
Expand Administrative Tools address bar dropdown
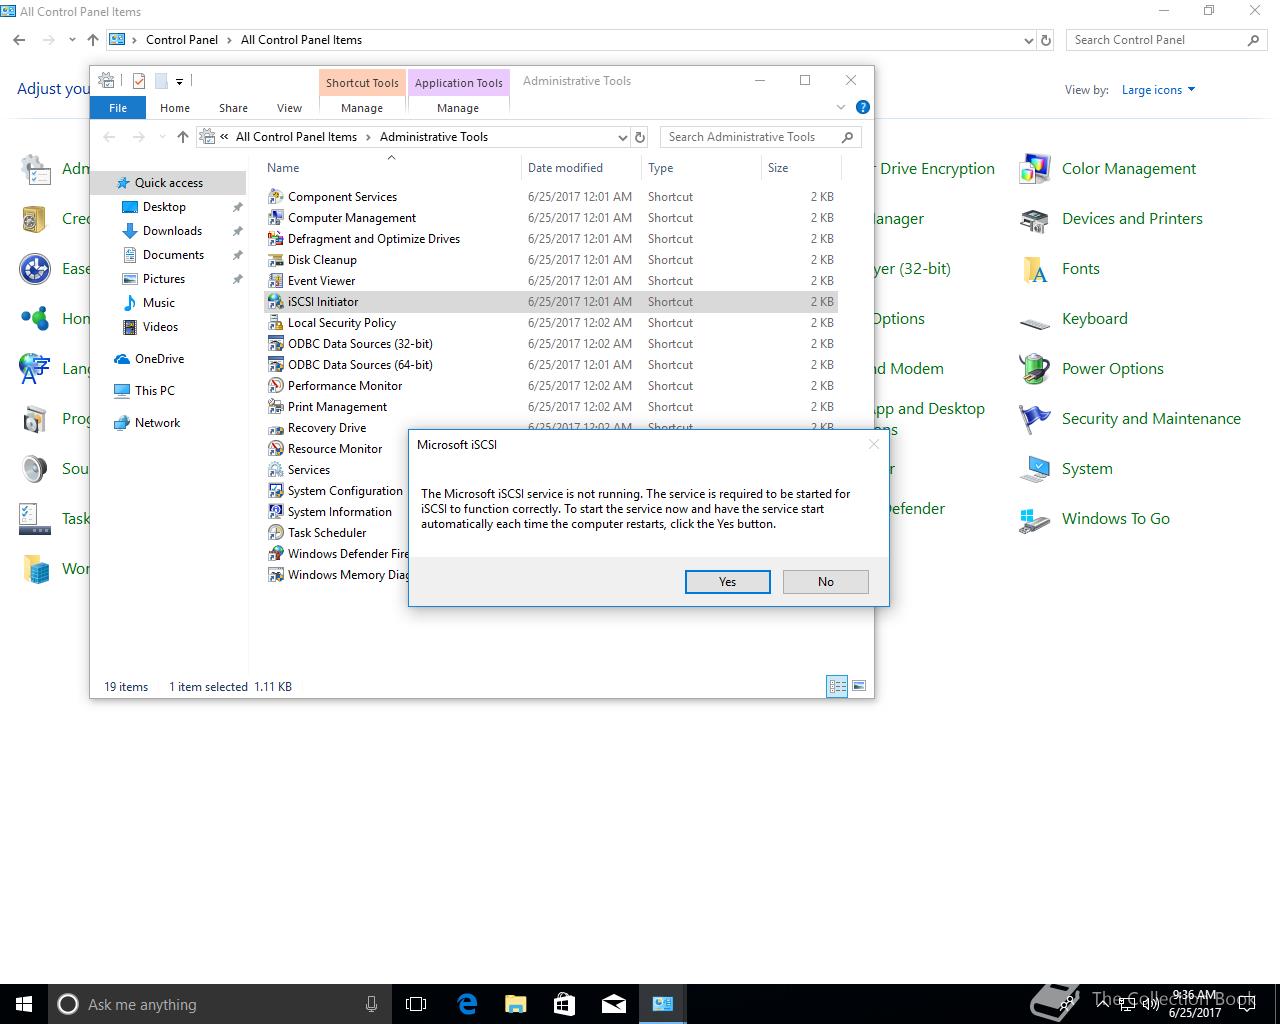(622, 137)
